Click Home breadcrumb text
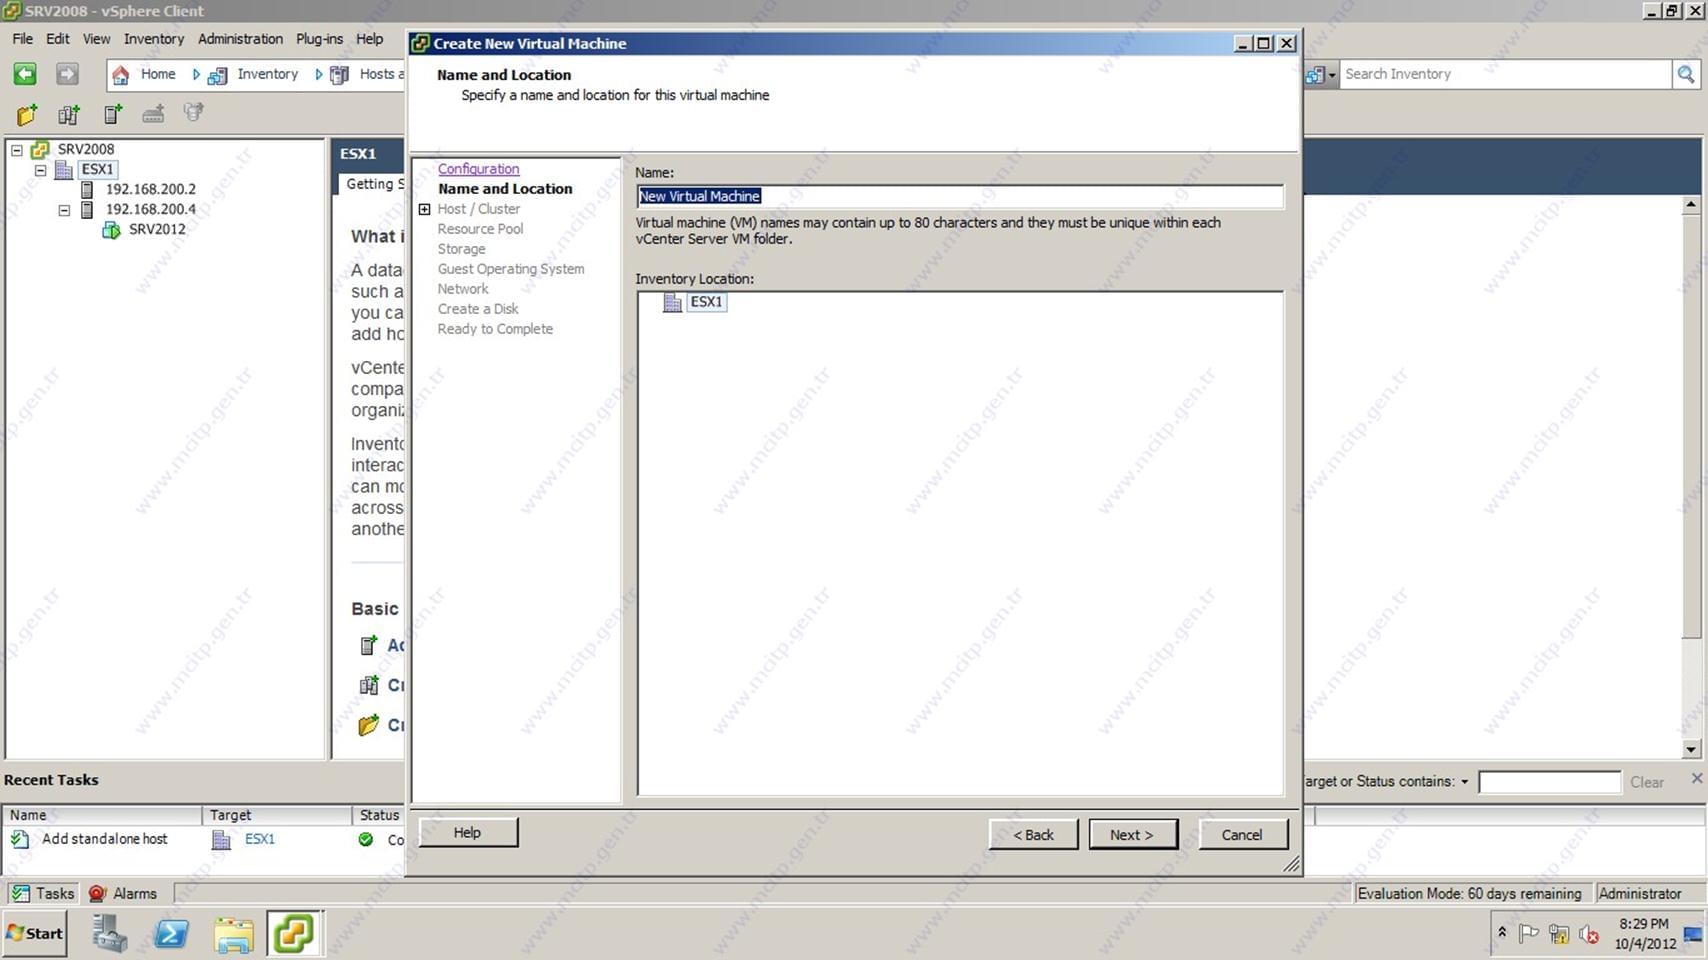This screenshot has height=960, width=1708. coord(158,74)
